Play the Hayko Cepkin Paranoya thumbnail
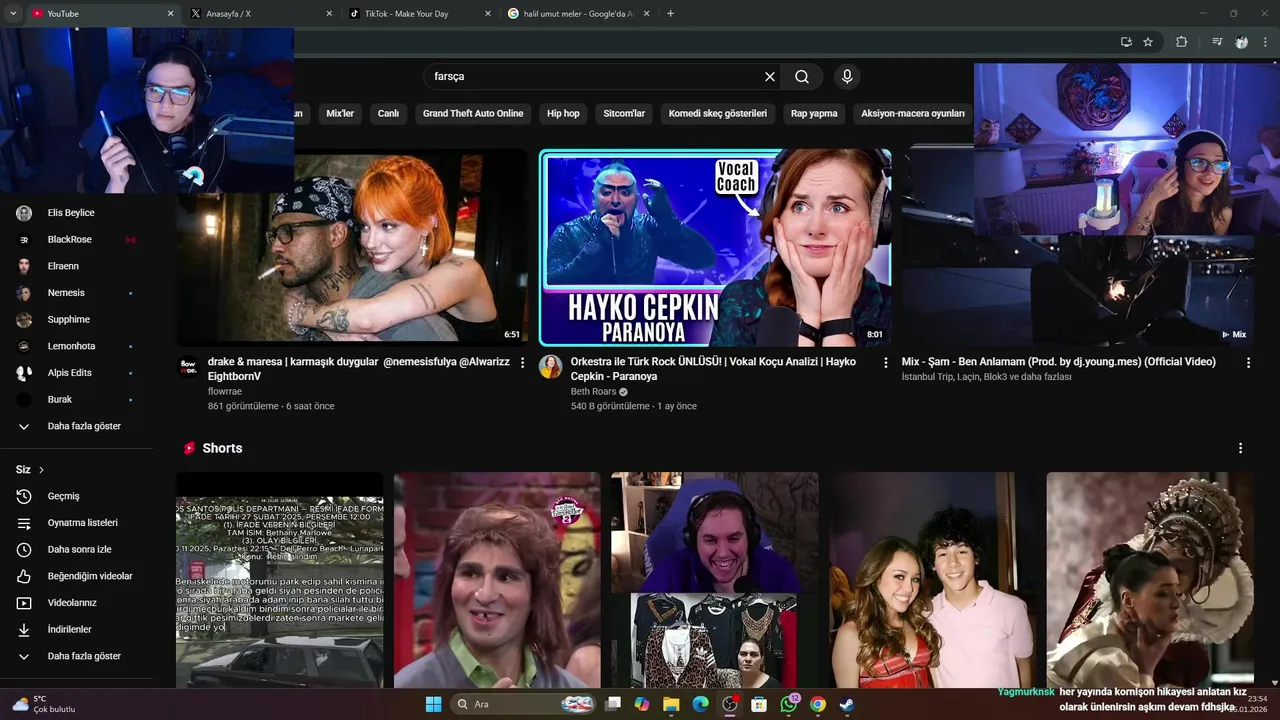The height and width of the screenshot is (720, 1280). (715, 247)
